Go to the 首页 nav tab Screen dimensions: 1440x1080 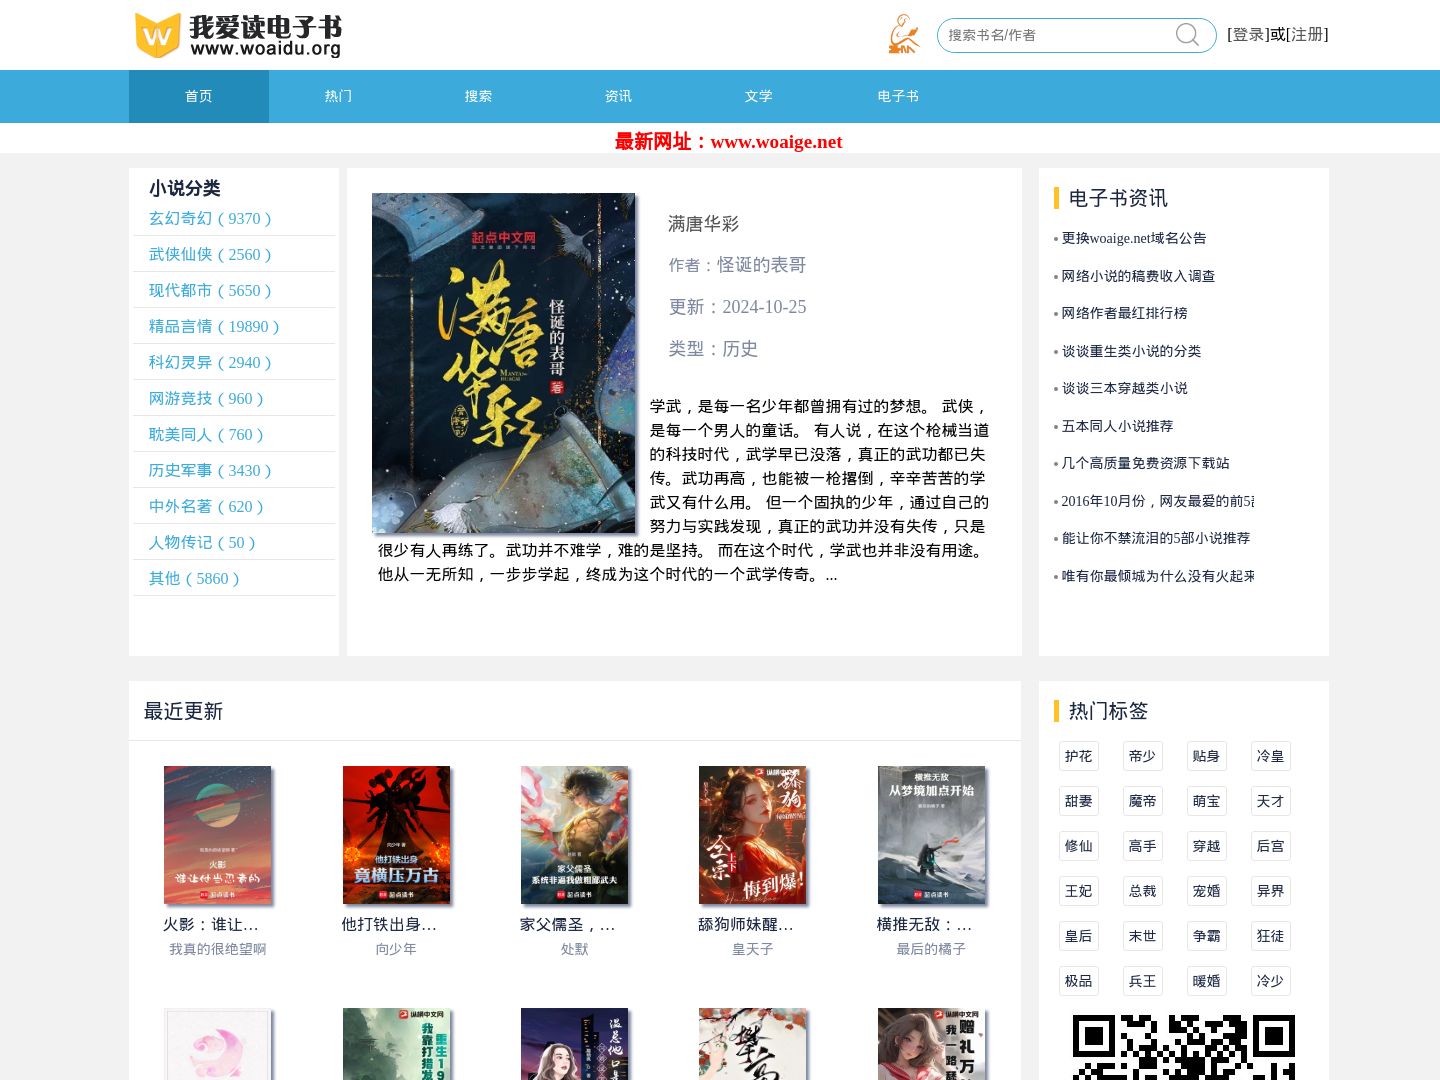199,96
